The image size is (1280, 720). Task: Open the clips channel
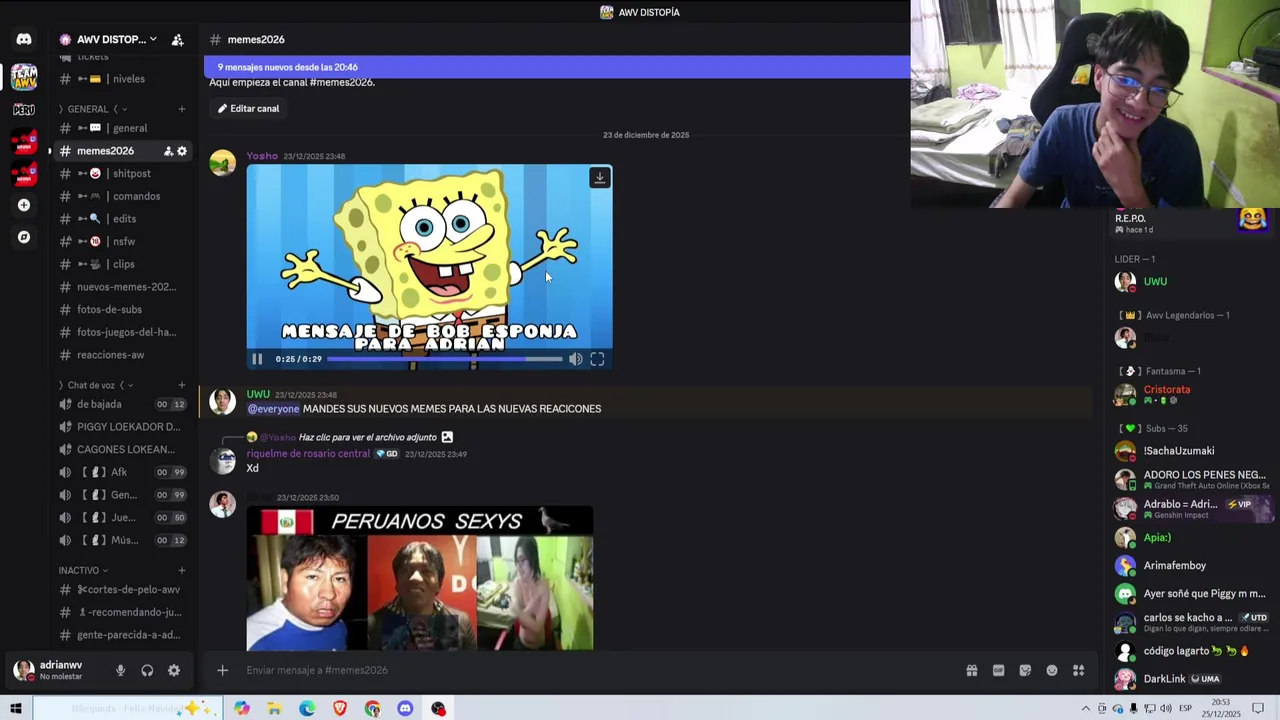pos(122,264)
